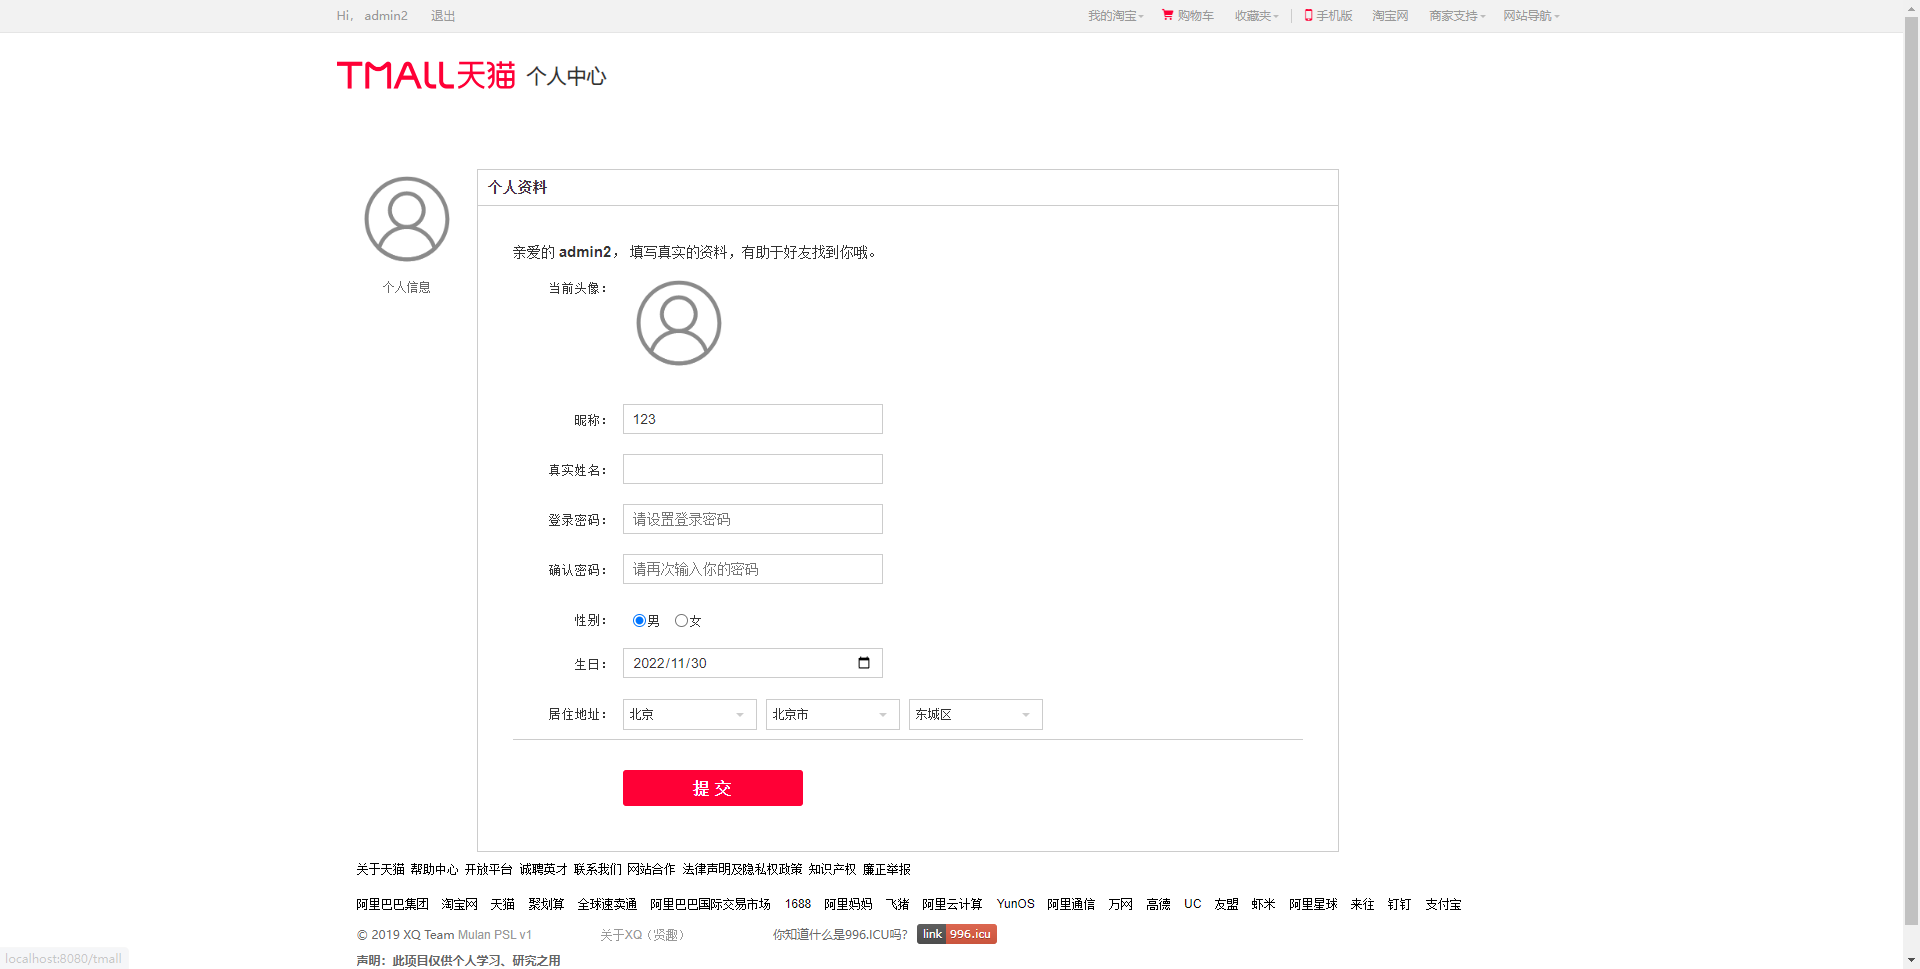Open the 虾米 footer link

(1264, 904)
